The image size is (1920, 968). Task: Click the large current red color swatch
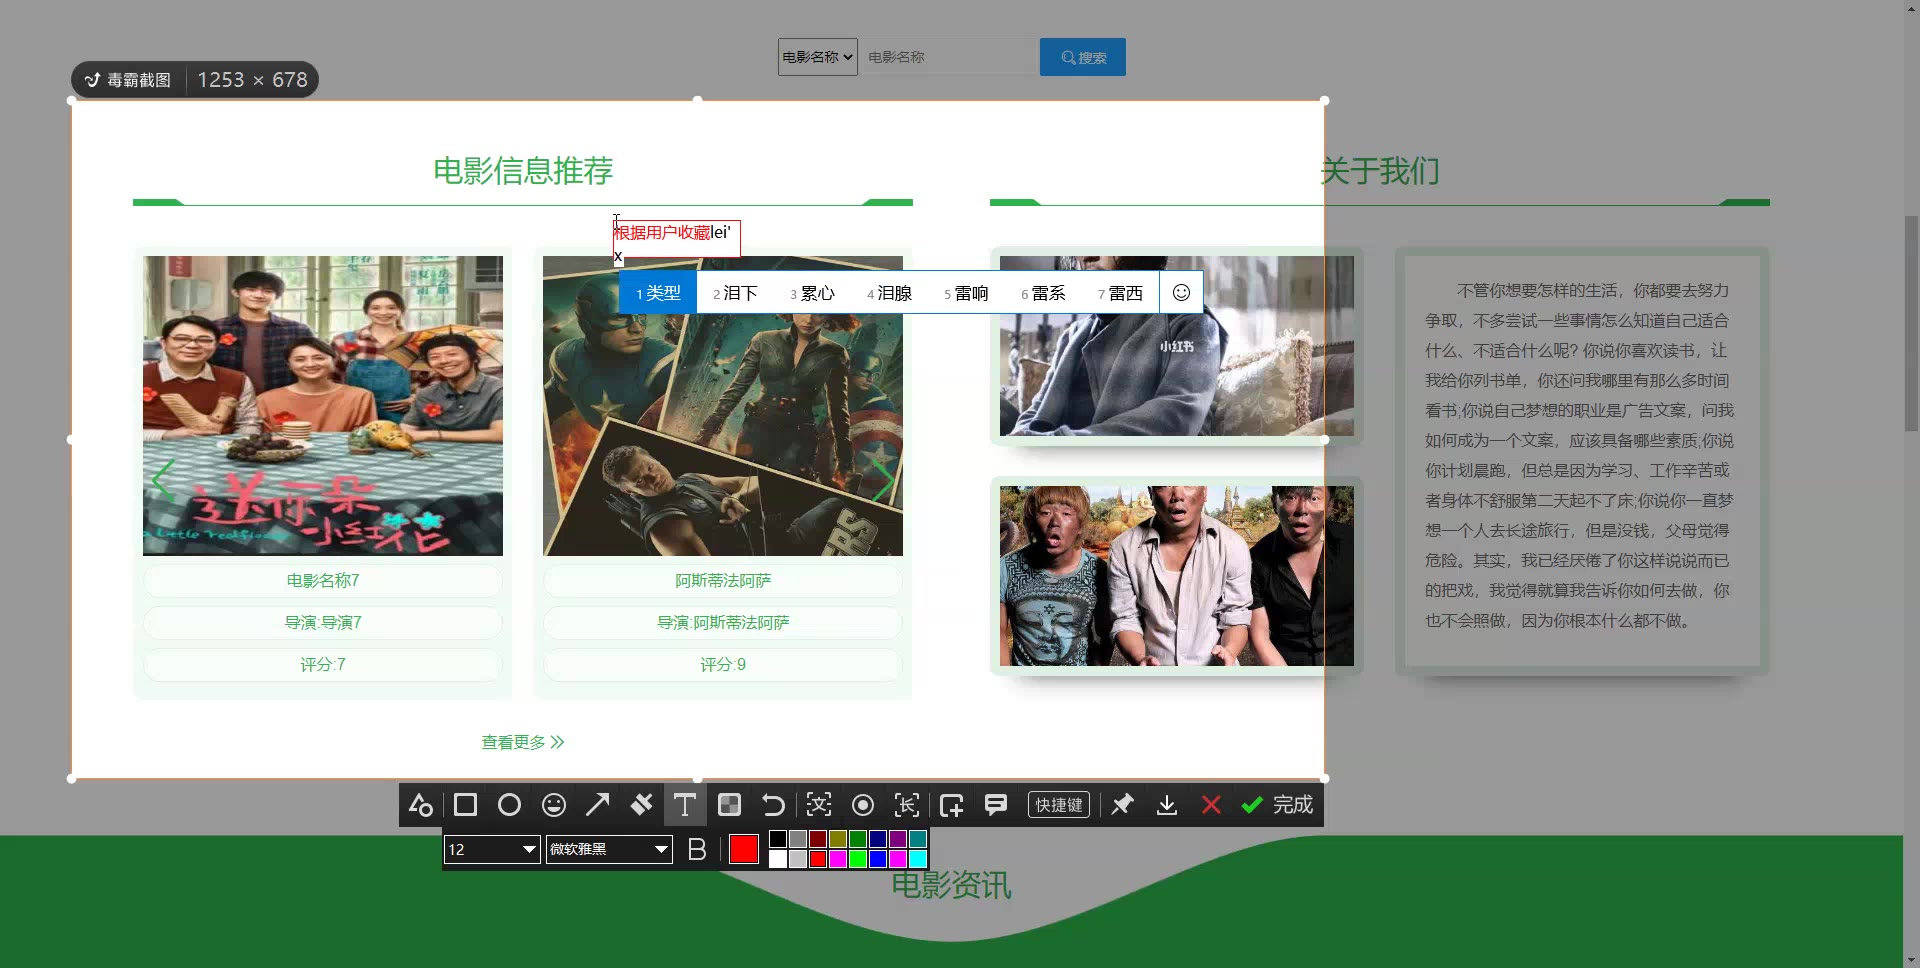(744, 849)
